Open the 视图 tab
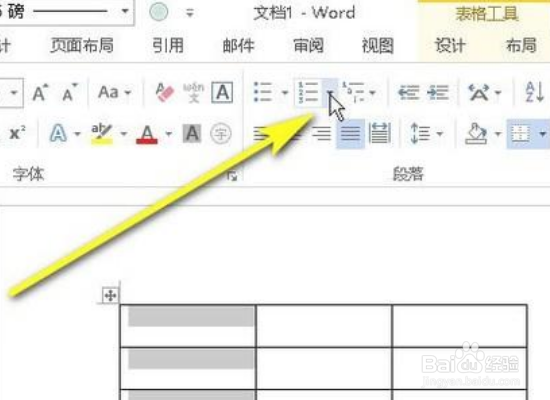550x400 pixels. (377, 46)
